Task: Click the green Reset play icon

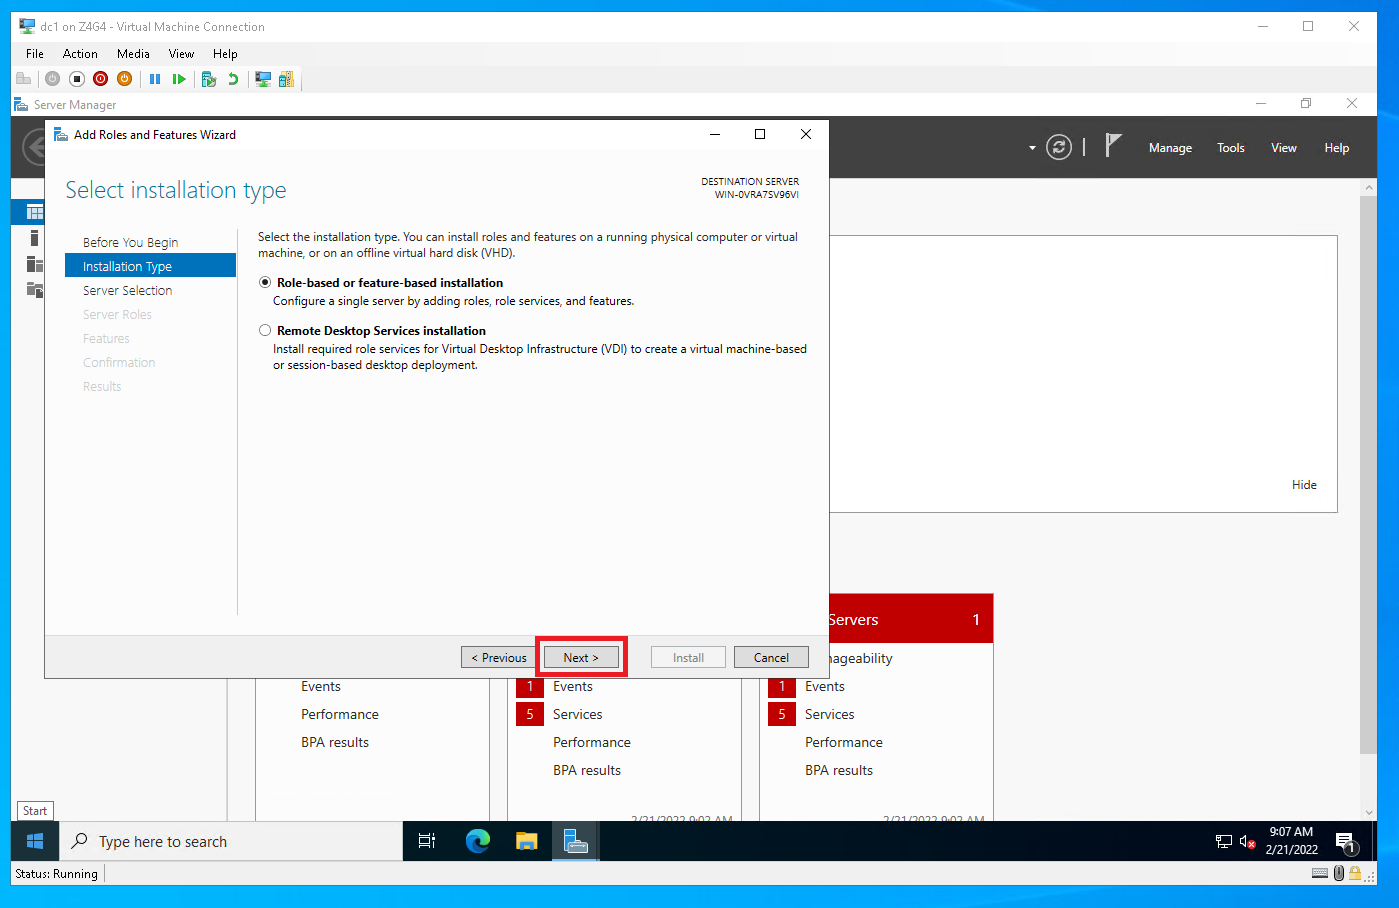Action: point(179,79)
